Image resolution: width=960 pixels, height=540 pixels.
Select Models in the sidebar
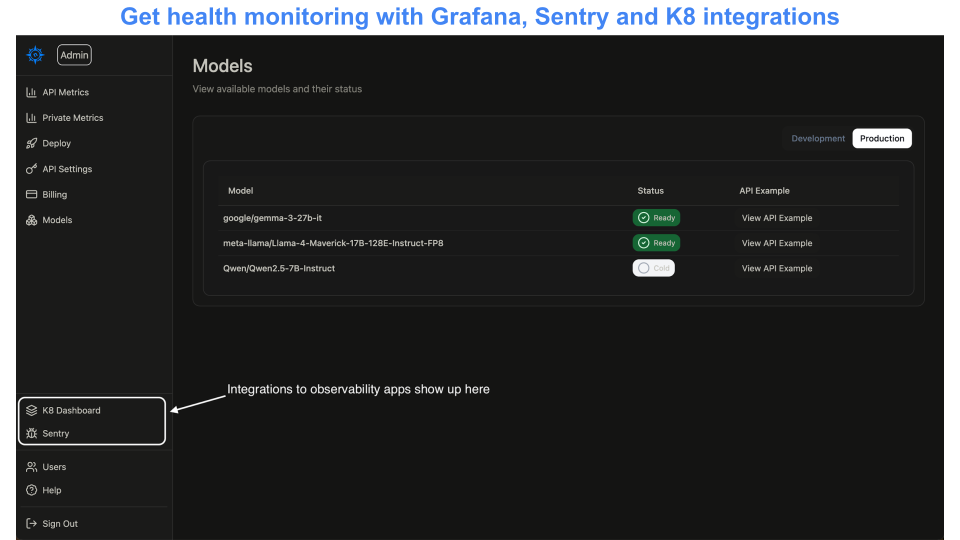click(x=57, y=220)
